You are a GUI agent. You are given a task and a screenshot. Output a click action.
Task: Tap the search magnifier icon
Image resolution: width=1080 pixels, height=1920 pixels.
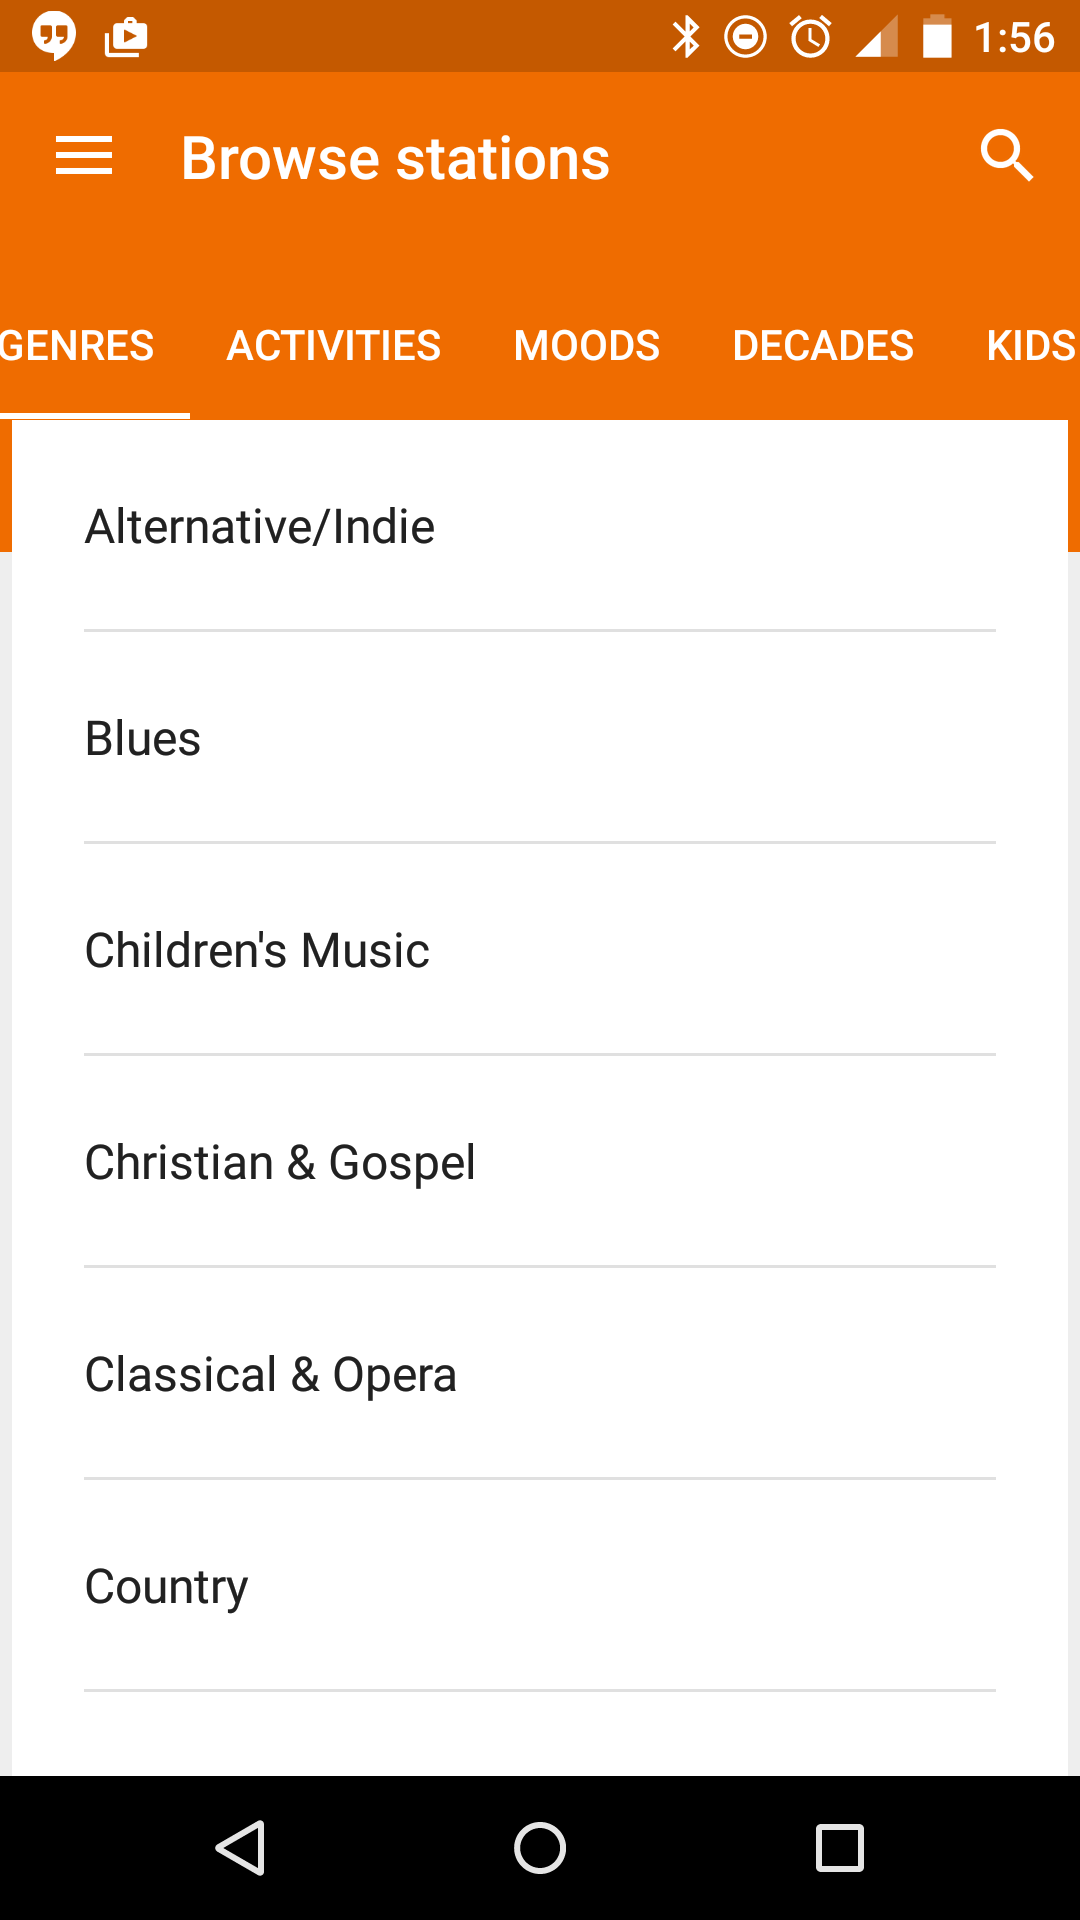click(1005, 156)
